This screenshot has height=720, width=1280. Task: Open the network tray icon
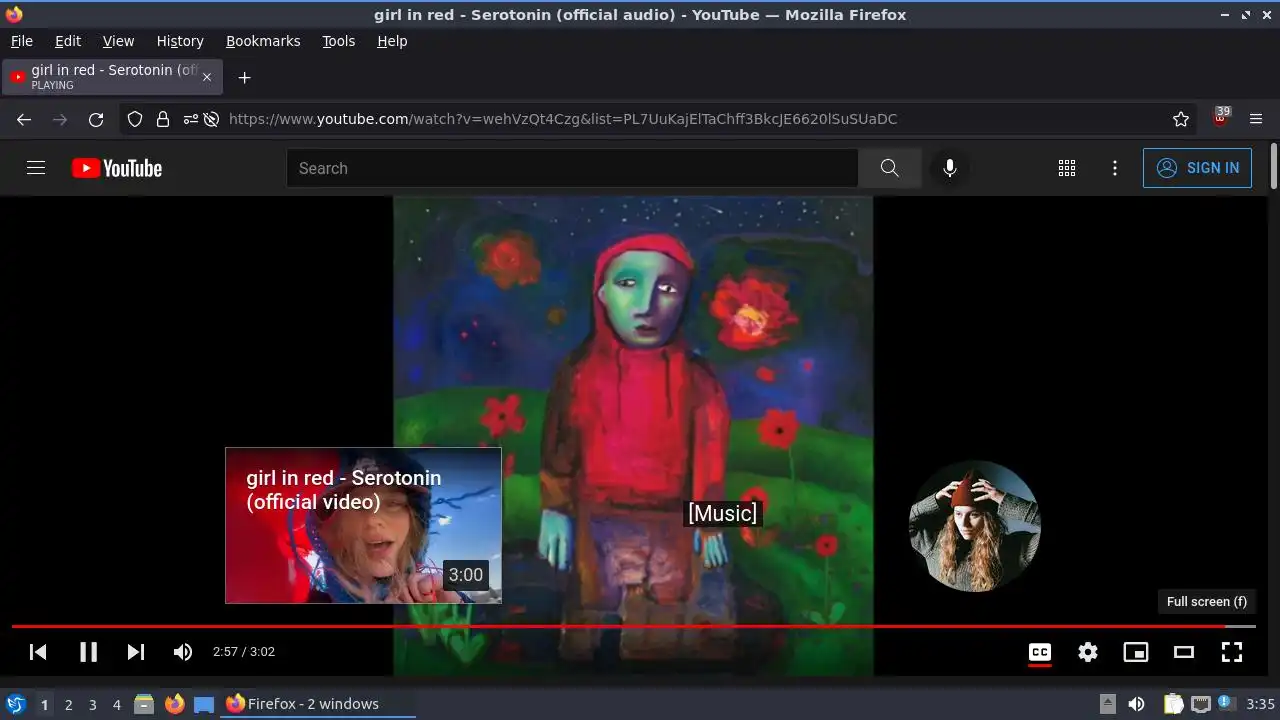[x=1201, y=704]
